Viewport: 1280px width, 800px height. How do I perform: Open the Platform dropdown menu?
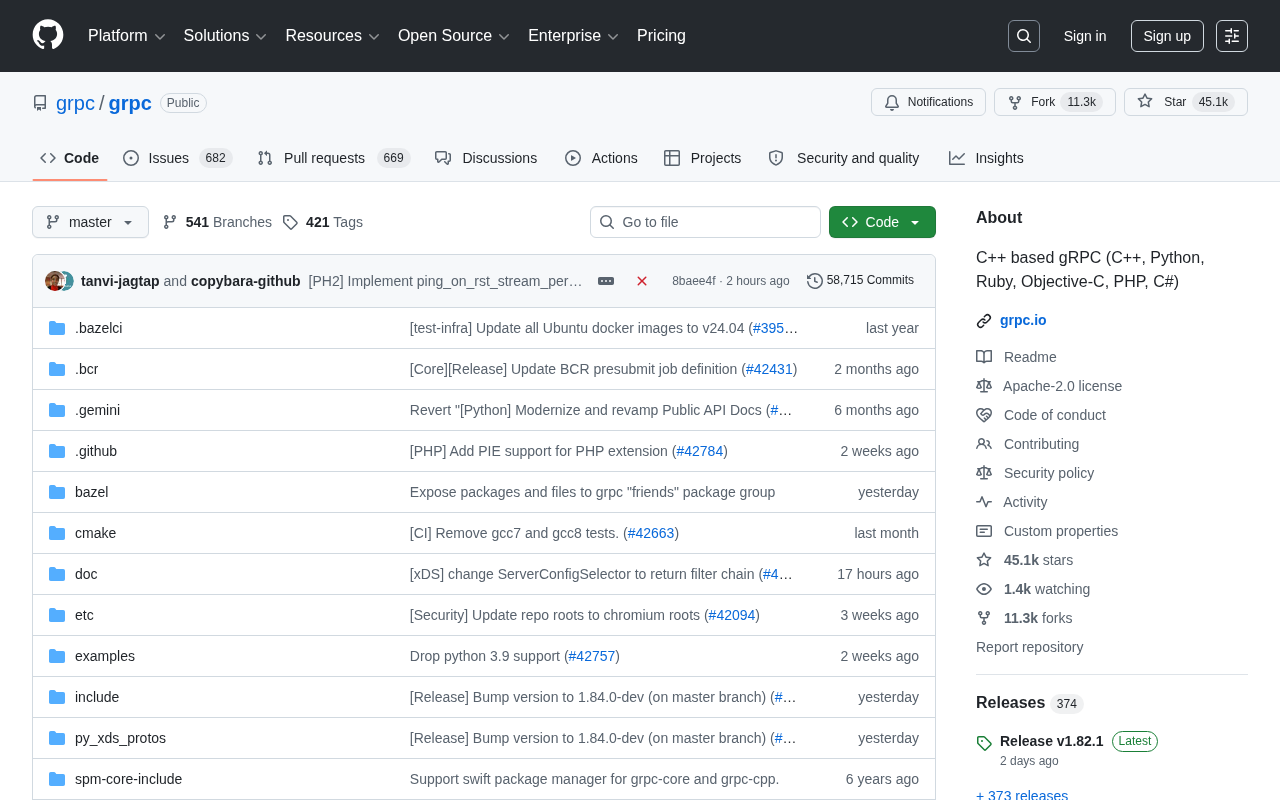point(127,36)
